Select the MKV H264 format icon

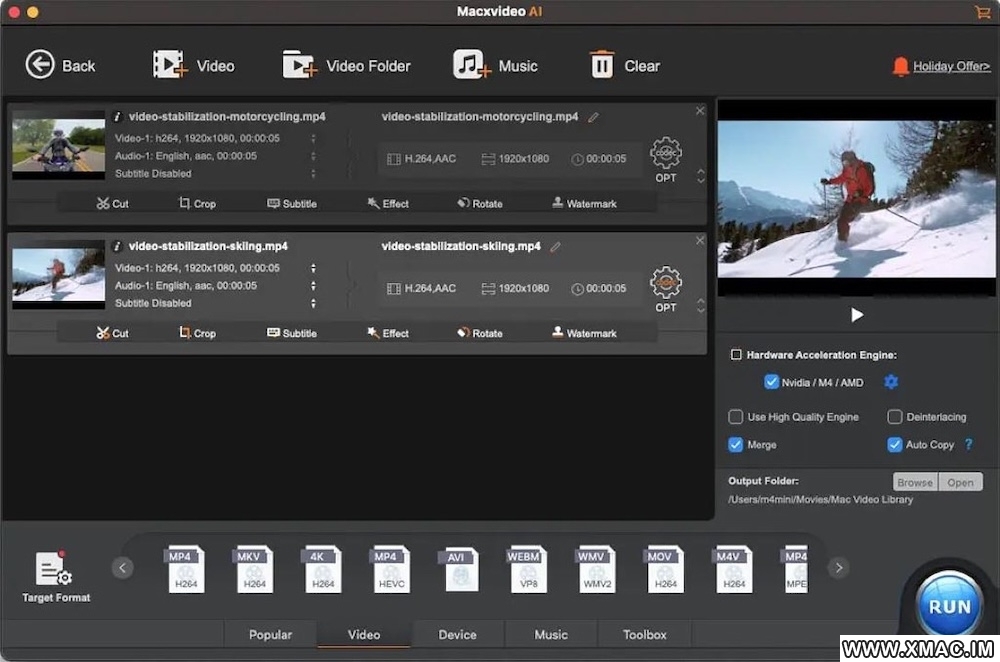point(254,569)
